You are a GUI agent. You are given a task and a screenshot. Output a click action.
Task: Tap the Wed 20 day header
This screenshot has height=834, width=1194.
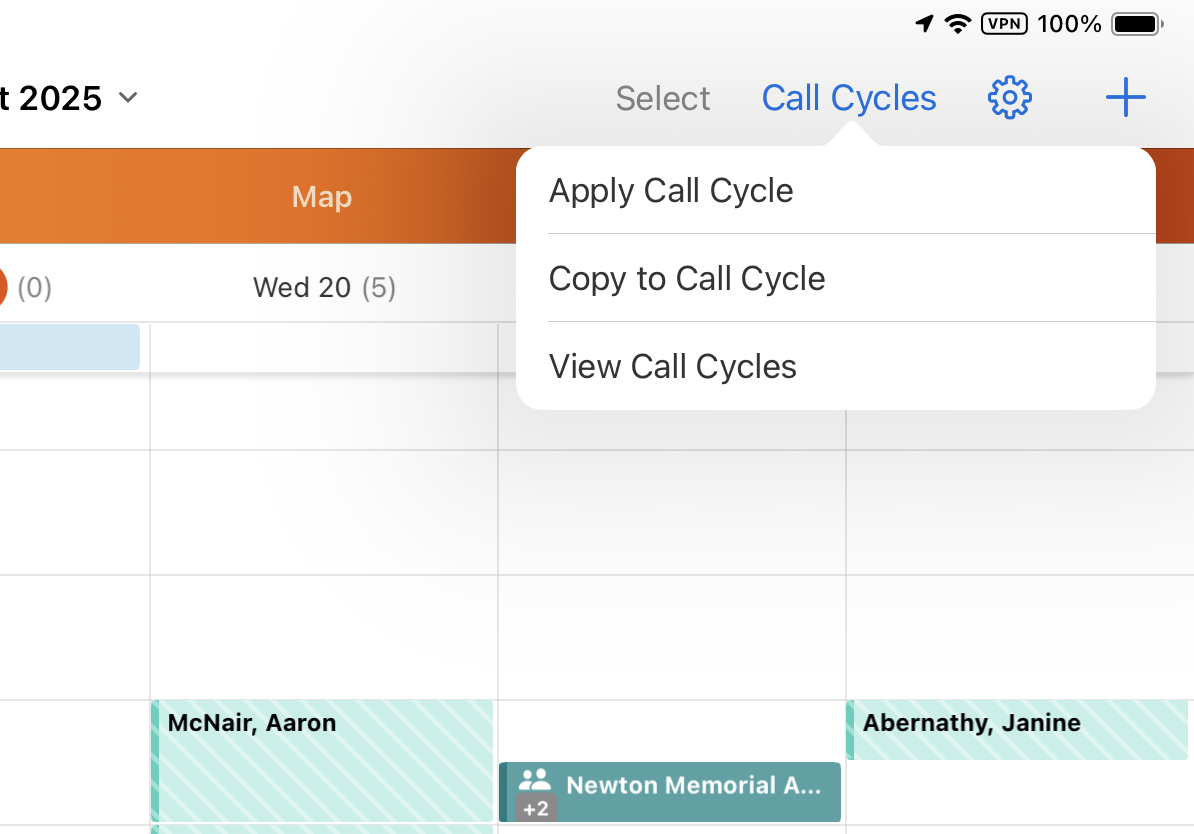[324, 288]
